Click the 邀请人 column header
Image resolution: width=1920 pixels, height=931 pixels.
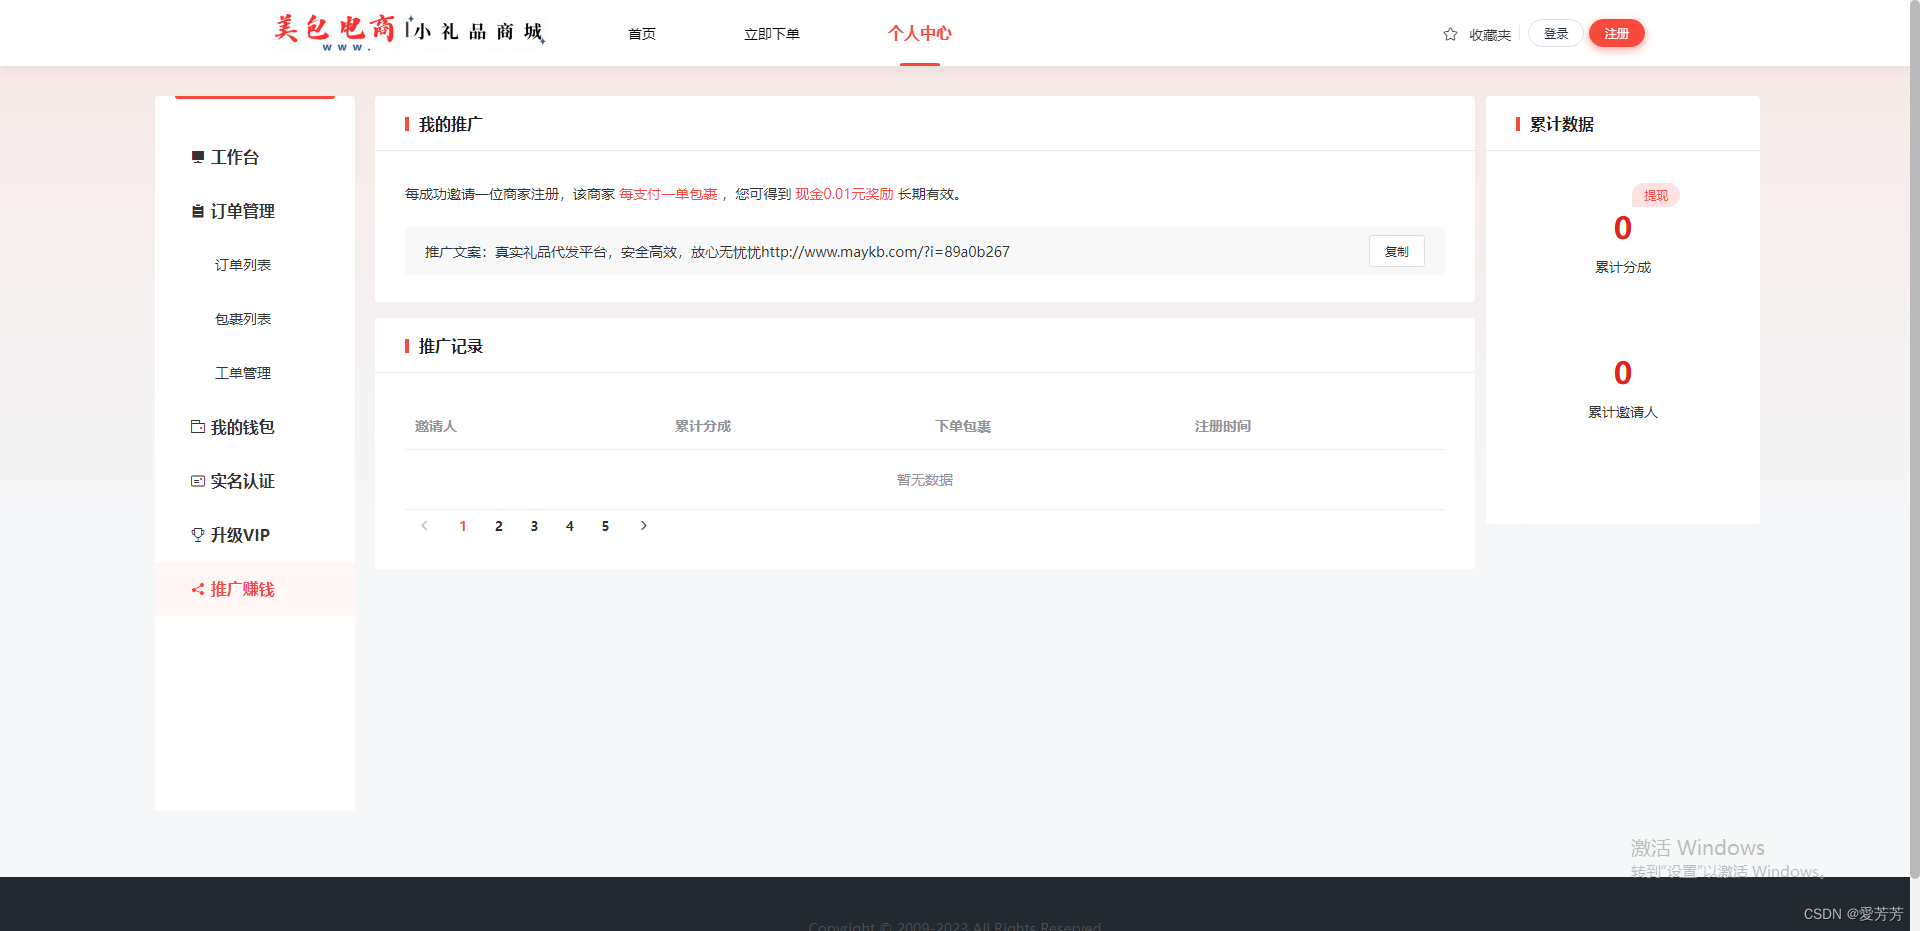click(x=436, y=426)
